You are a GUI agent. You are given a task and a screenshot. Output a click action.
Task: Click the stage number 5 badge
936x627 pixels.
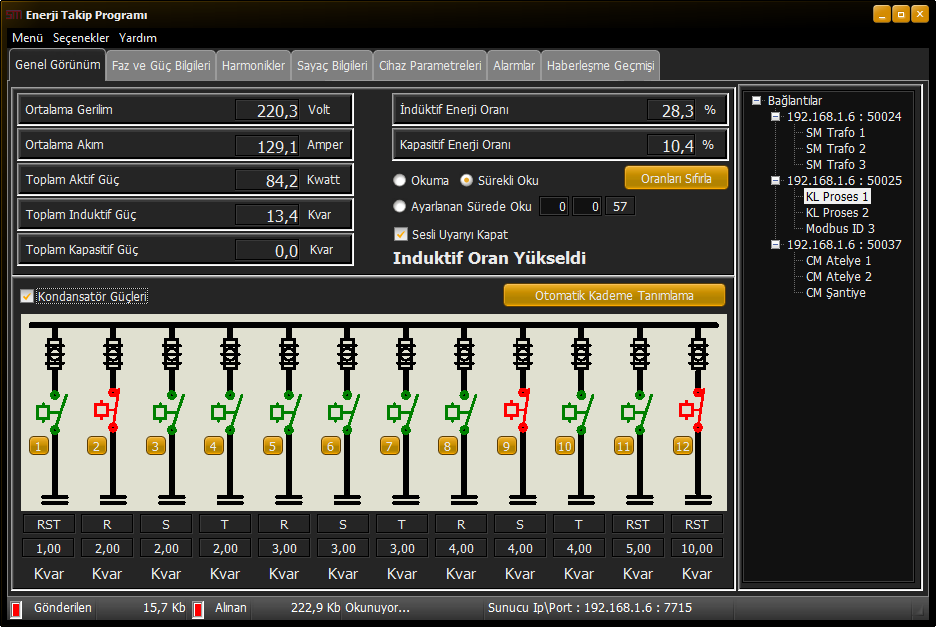pos(273,446)
